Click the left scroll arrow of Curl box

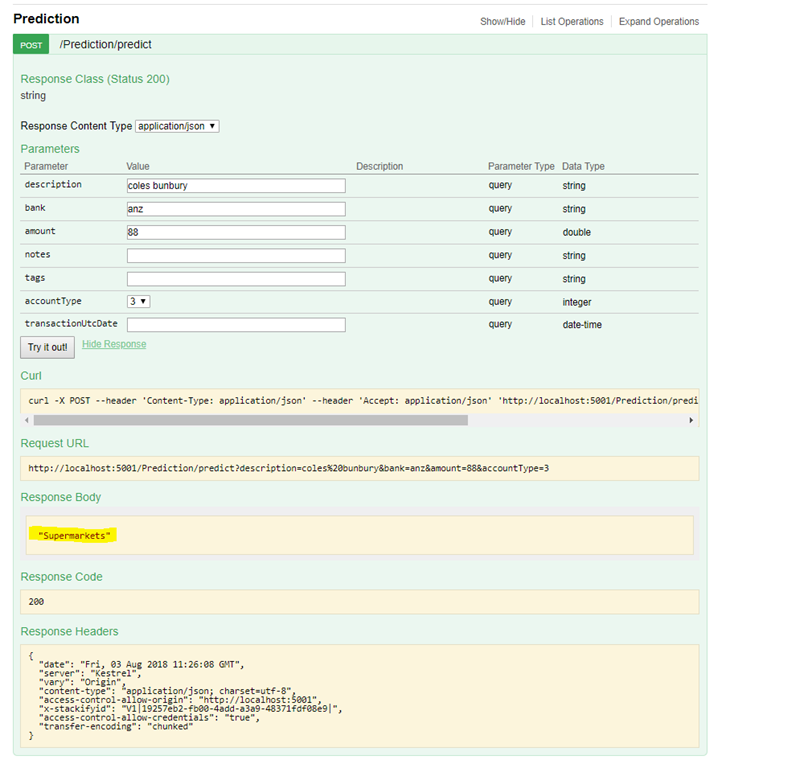[27, 421]
